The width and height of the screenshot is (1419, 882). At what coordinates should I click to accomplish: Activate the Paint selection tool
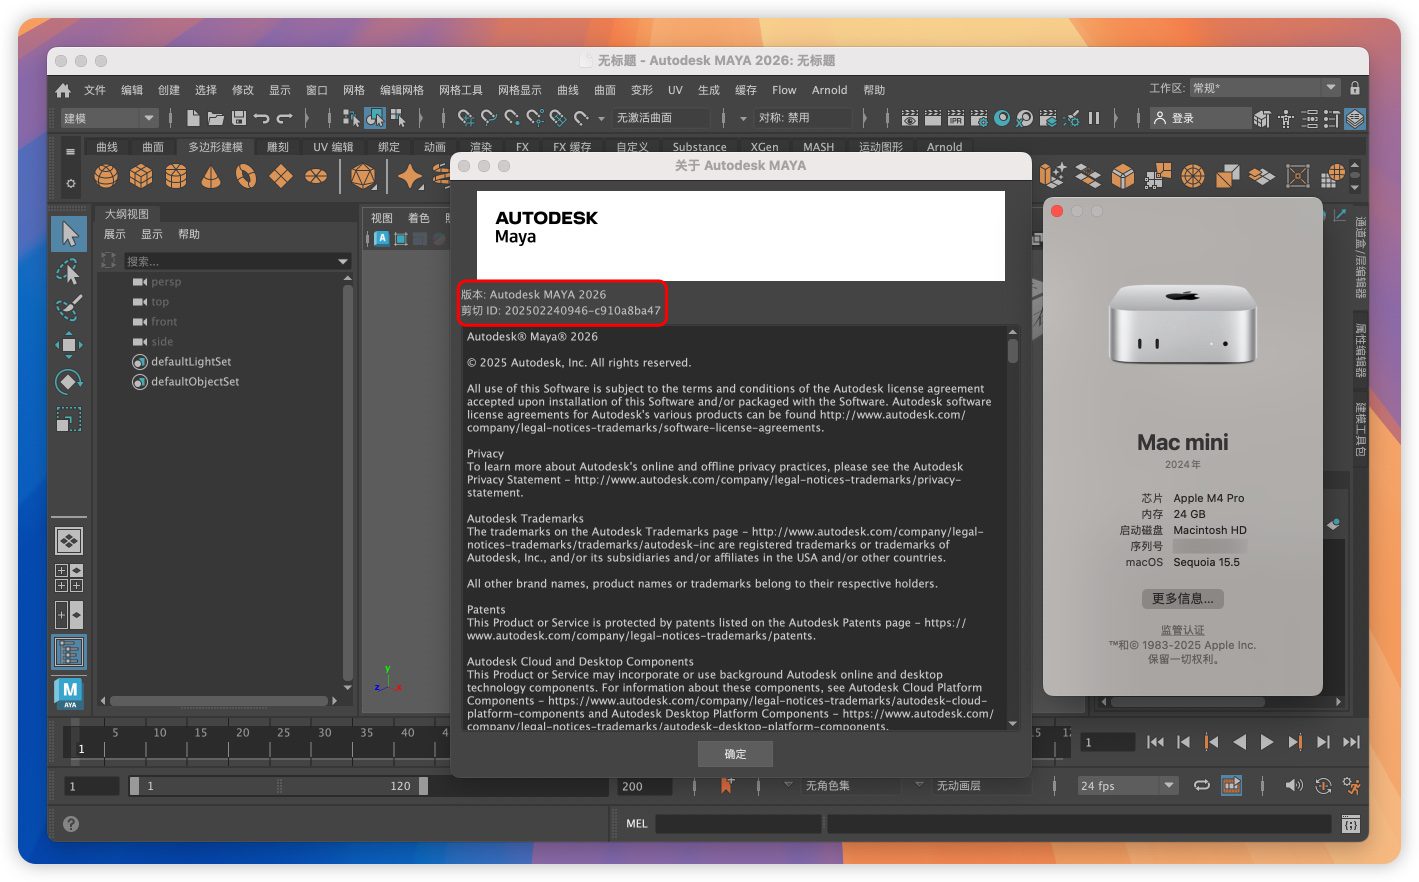69,308
